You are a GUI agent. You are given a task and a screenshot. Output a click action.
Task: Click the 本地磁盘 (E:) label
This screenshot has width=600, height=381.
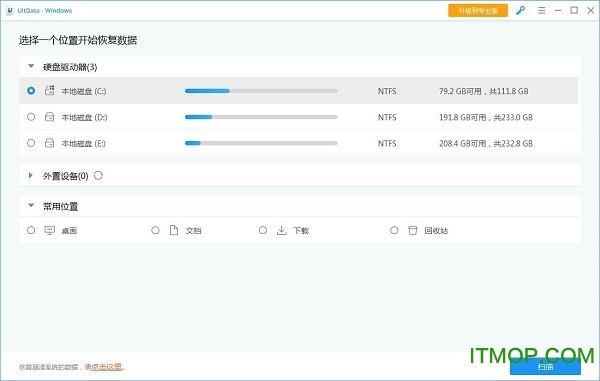click(83, 143)
